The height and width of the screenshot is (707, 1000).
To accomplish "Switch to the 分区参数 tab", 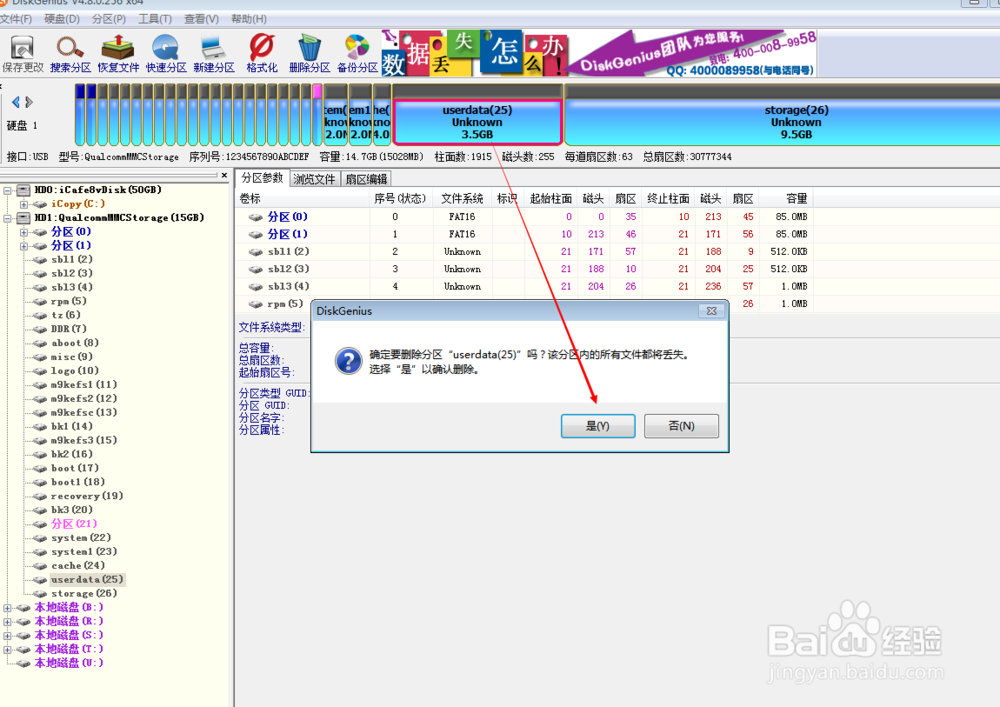I will coord(262,179).
